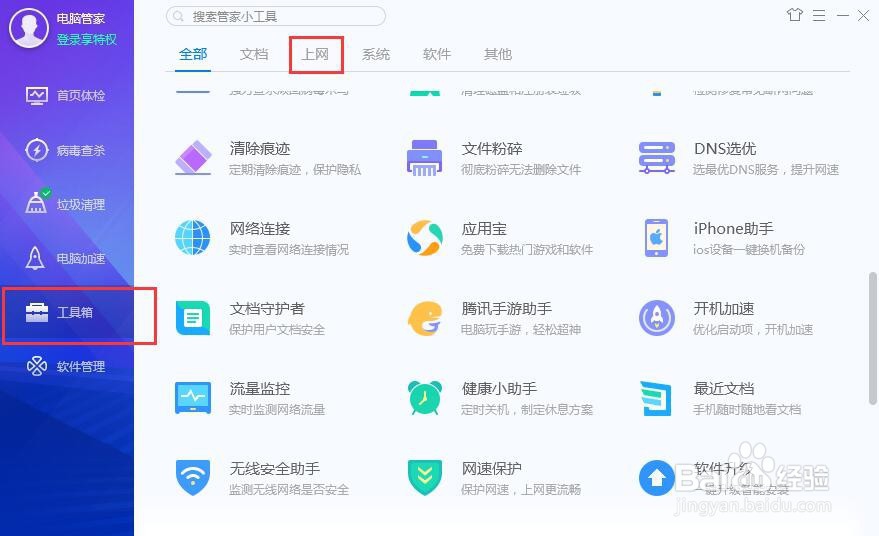The image size is (879, 536).
Task: Click the 网络连接 title text
Action: pos(260,229)
